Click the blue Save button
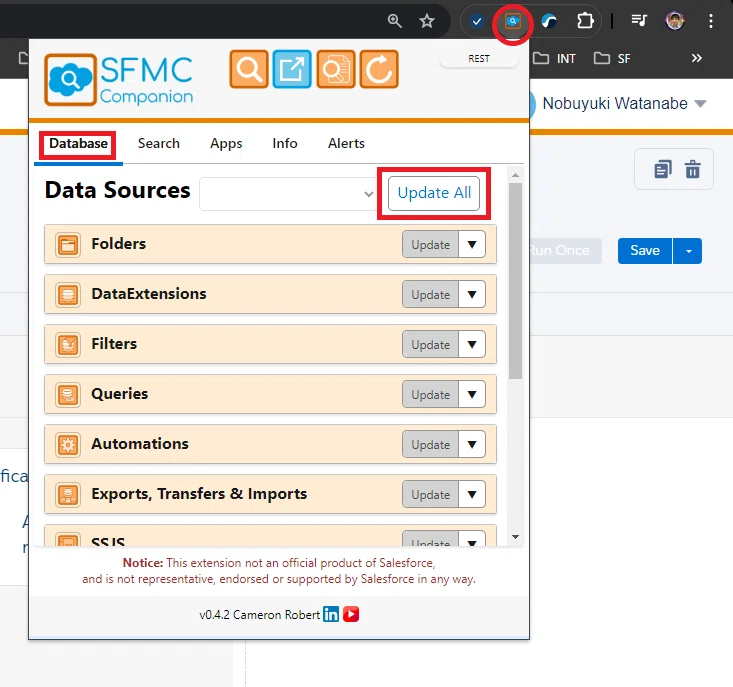This screenshot has width=733, height=687. [x=645, y=251]
